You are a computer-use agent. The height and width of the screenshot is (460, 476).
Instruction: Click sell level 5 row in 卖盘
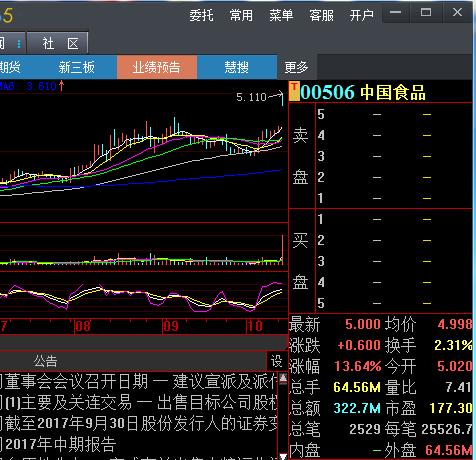point(394,114)
